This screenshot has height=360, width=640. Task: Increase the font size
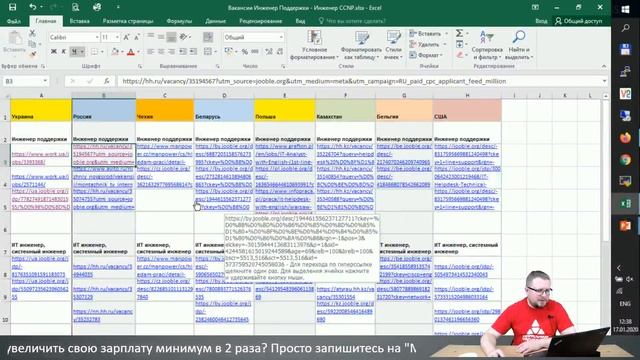click(126, 37)
